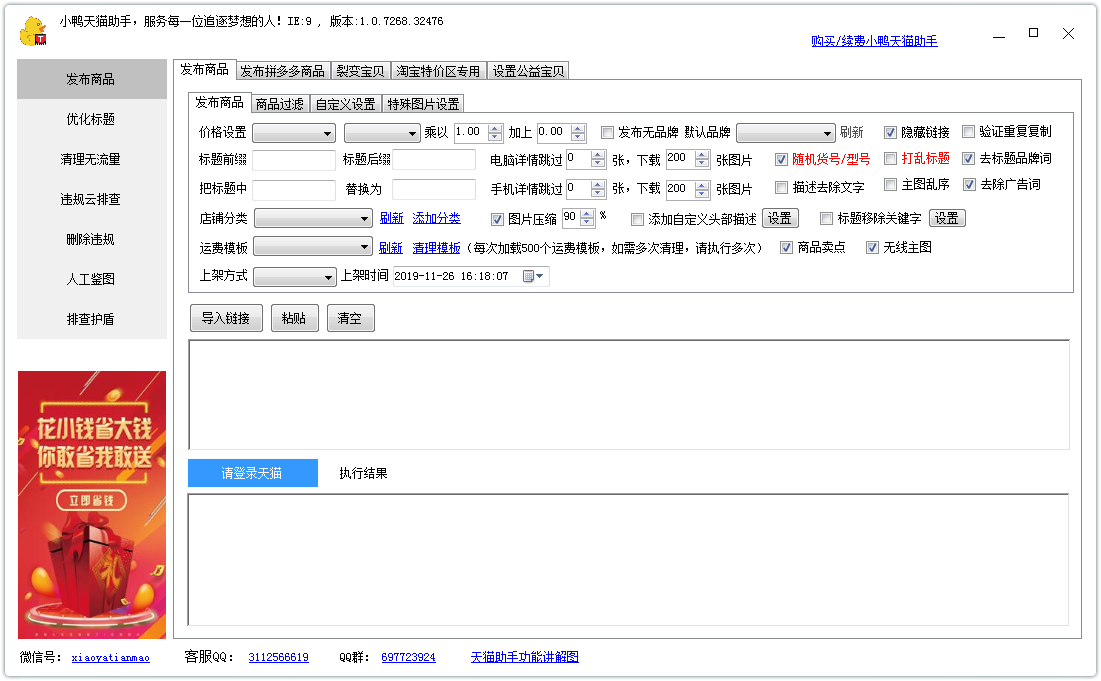Viewport: 1101px width, 681px height.
Task: Enable the 标题移除关键字 checkbox
Action: pyautogui.click(x=826, y=218)
